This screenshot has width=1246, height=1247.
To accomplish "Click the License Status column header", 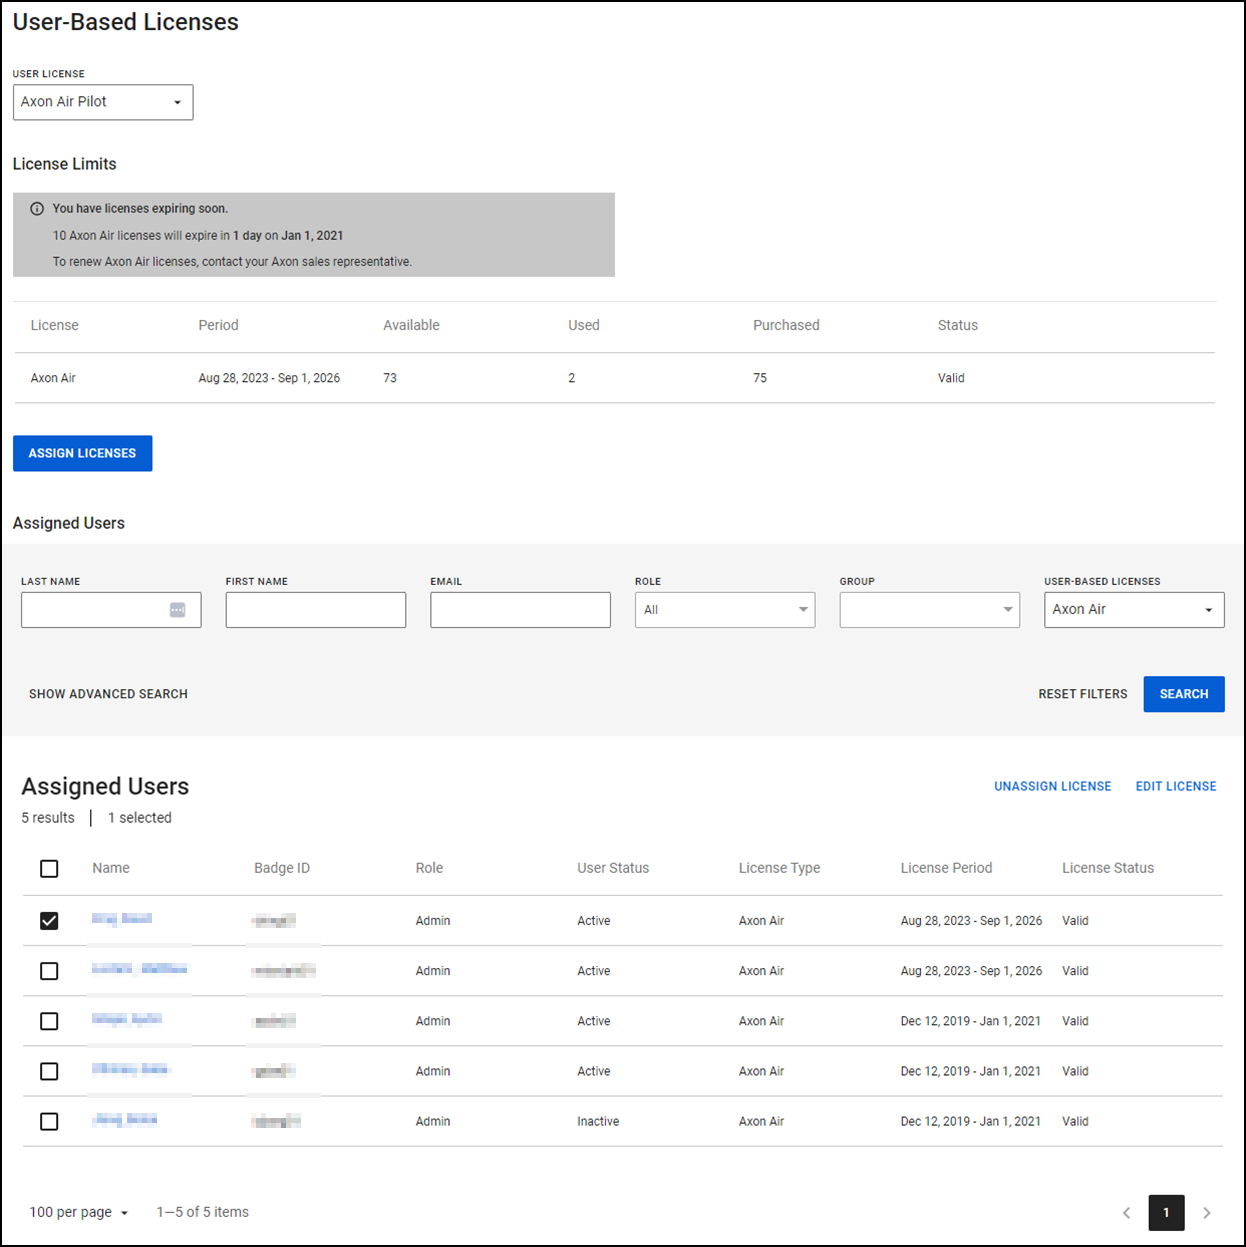I will tap(1108, 868).
